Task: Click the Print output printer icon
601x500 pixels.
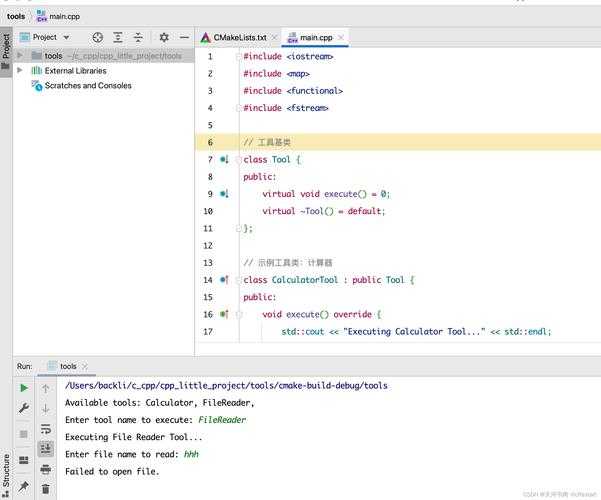Action: 46,469
